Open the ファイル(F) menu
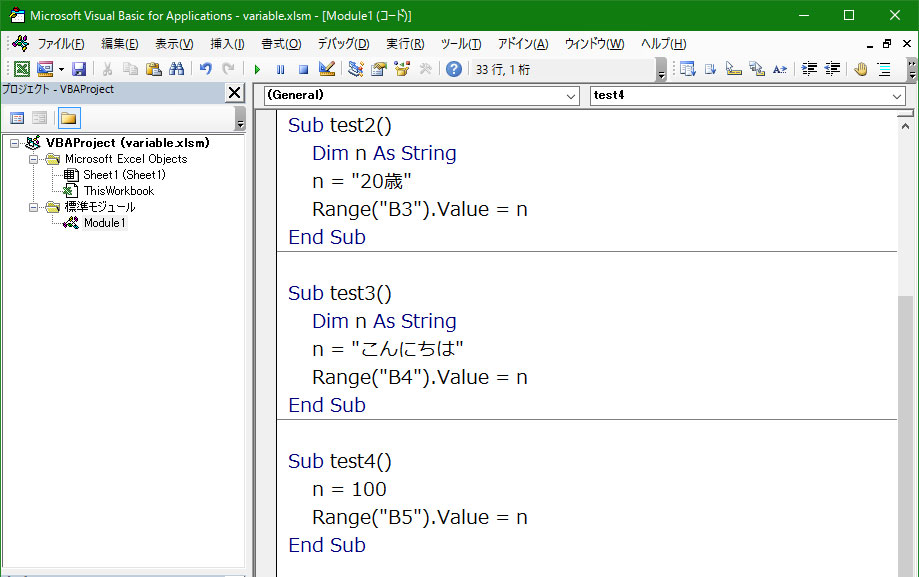Screen dimensions: 919x577 (61, 44)
